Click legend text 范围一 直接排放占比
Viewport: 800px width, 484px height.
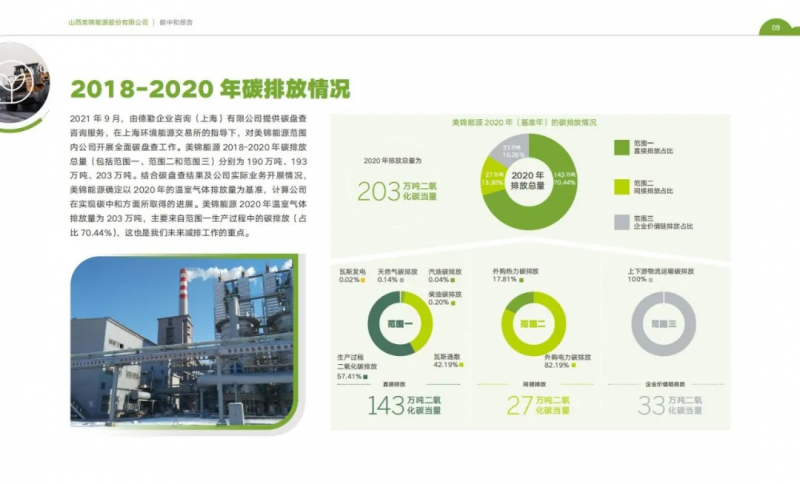coord(653,147)
